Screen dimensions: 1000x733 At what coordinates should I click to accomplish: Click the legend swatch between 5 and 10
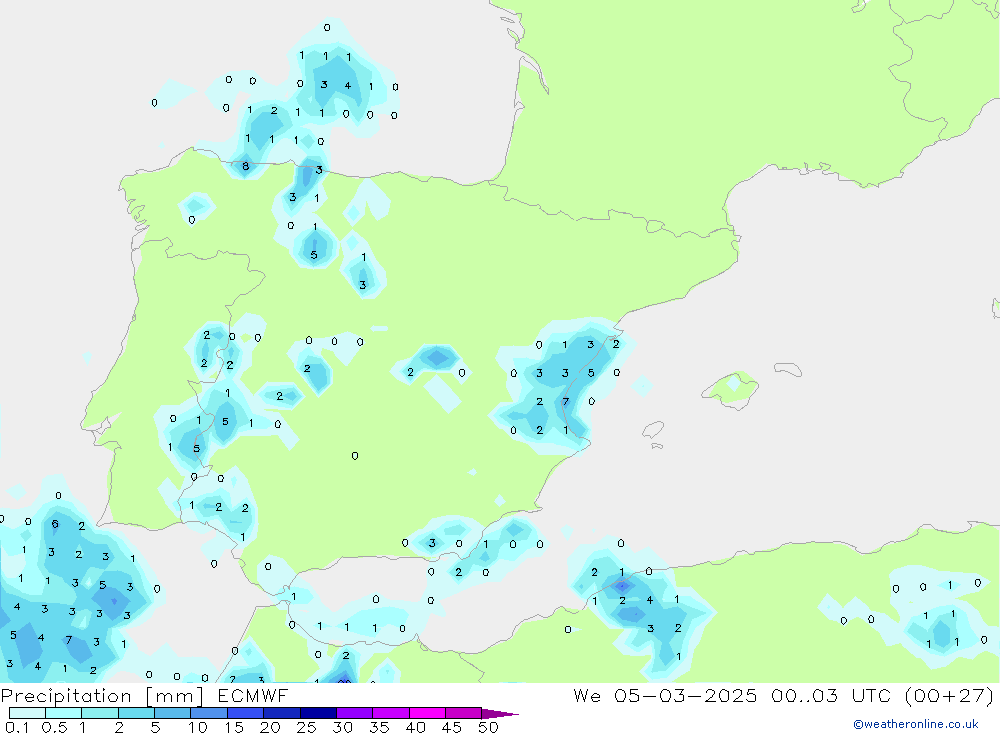173,713
